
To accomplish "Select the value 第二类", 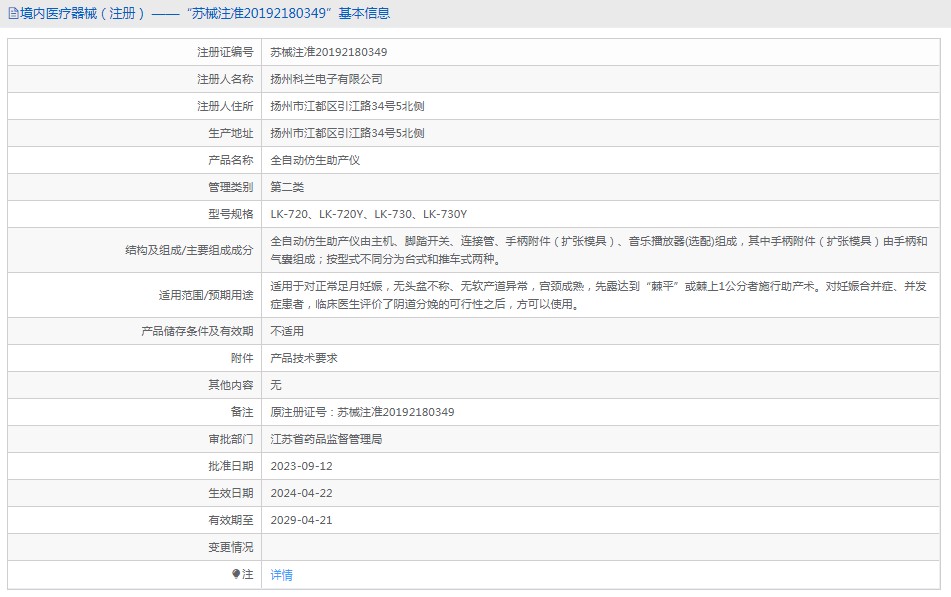I will 287,187.
